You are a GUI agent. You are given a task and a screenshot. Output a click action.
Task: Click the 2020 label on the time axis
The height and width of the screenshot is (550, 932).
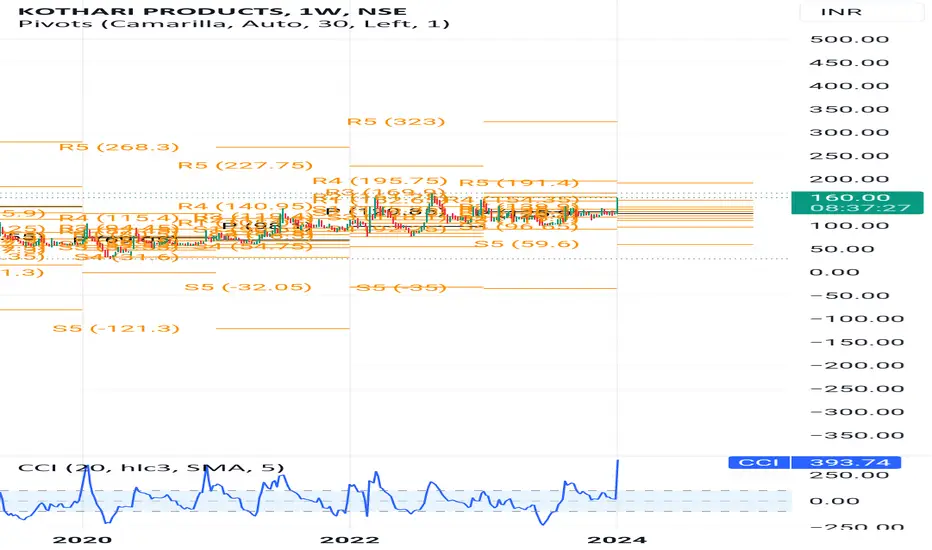(82, 539)
